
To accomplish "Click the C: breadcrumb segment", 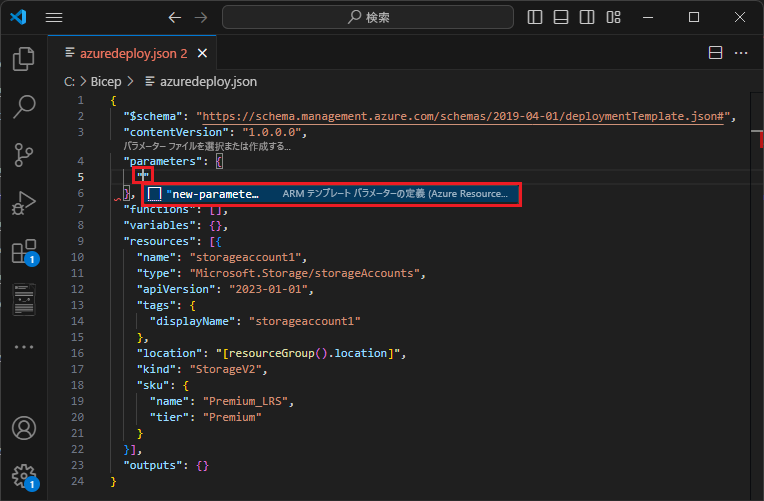I will (69, 81).
